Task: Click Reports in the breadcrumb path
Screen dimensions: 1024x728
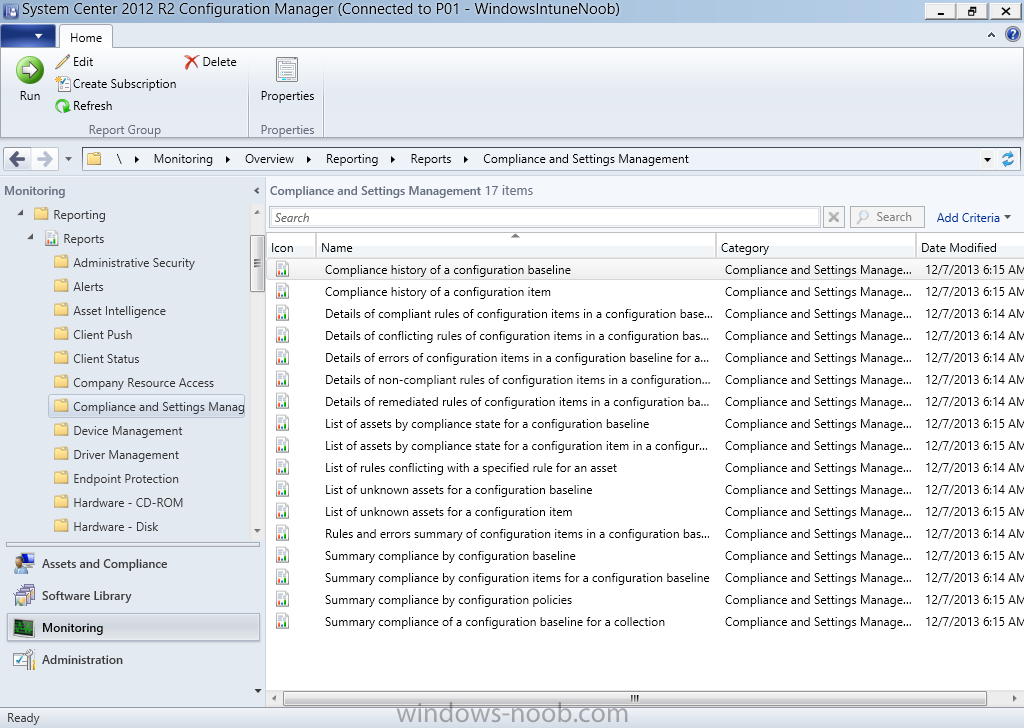Action: click(430, 159)
